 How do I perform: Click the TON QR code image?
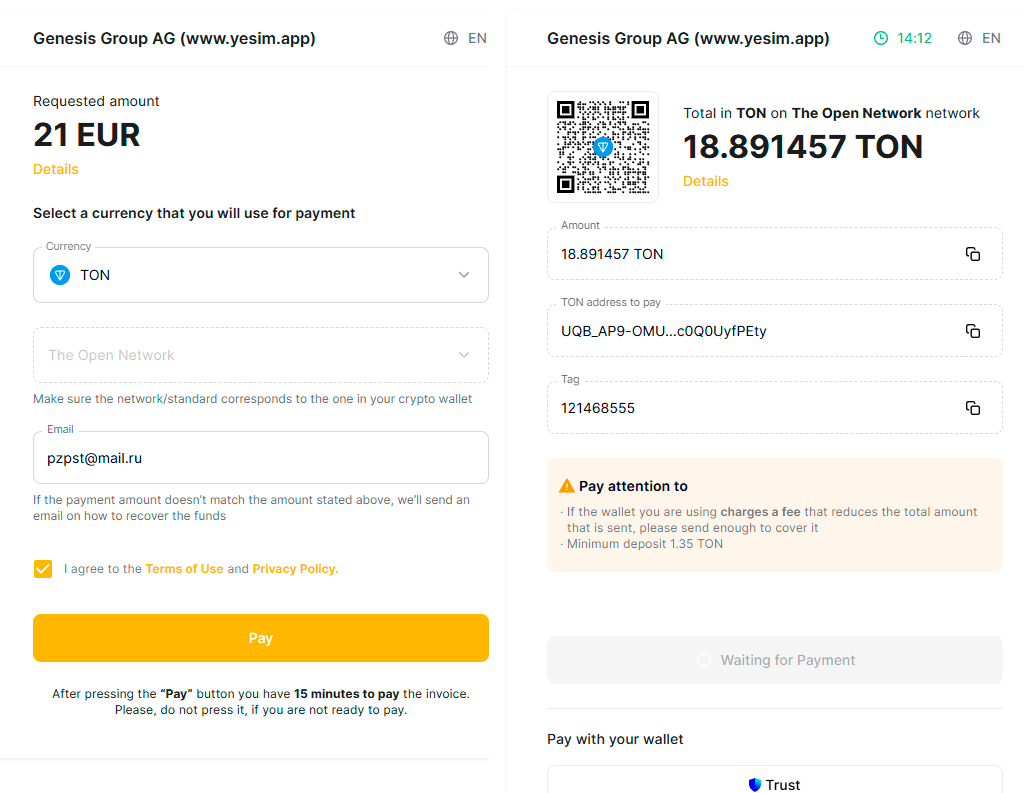603,147
